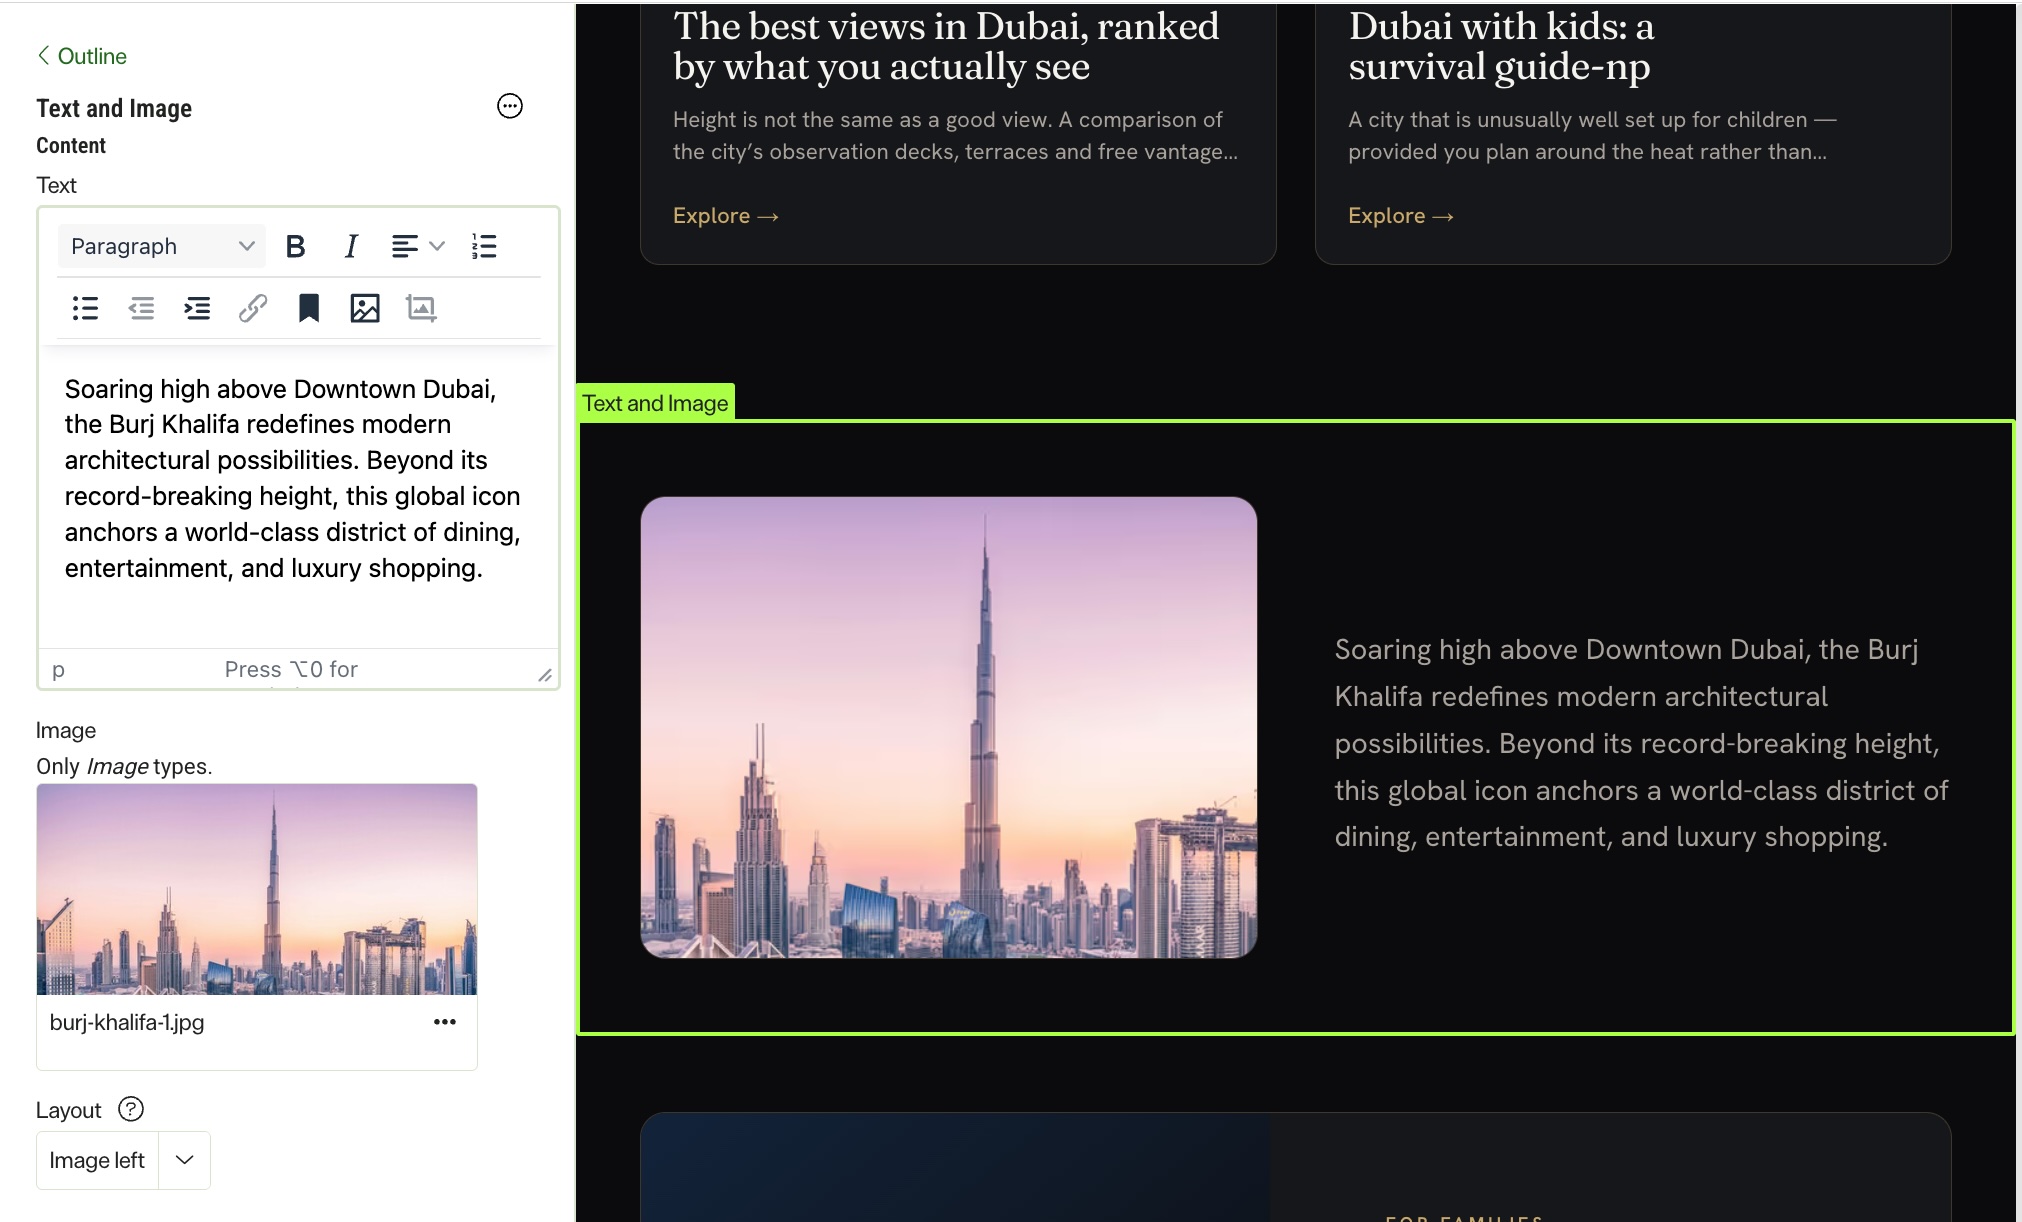Follow Explore link under best views article

point(725,216)
